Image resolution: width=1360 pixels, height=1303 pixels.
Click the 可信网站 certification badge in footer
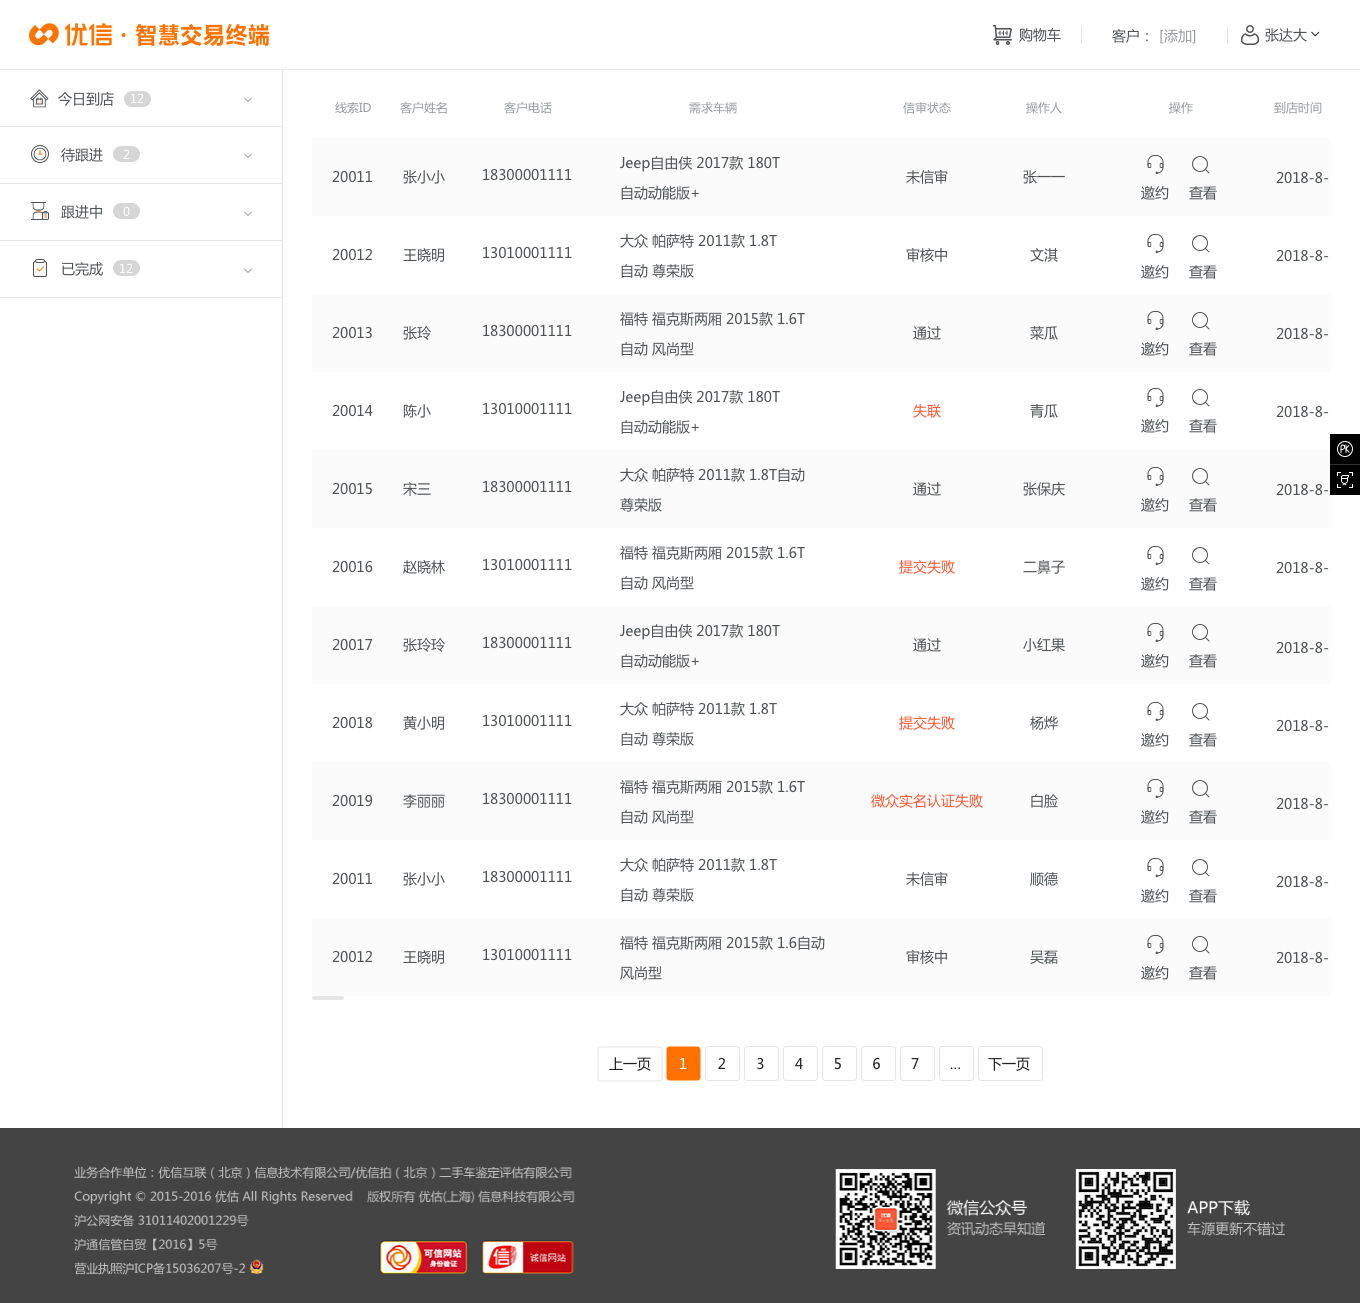423,1257
